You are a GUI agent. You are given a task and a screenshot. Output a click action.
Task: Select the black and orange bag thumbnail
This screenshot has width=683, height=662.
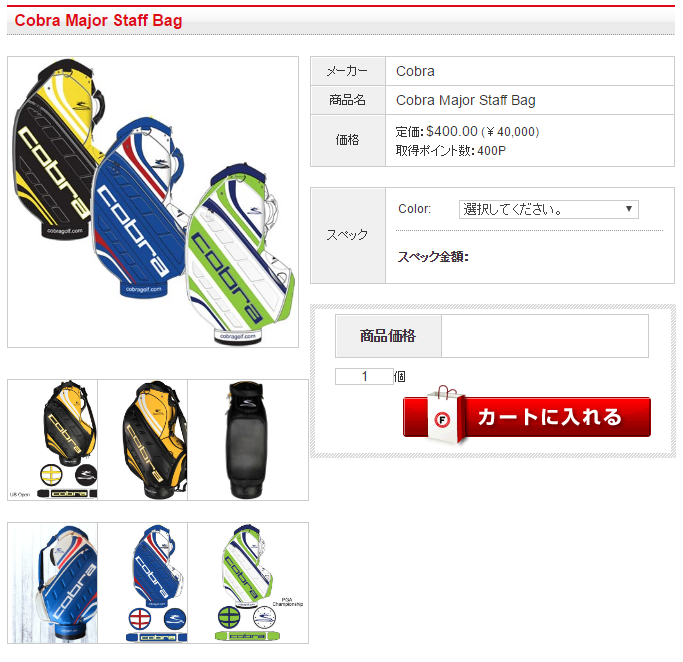click(x=143, y=440)
